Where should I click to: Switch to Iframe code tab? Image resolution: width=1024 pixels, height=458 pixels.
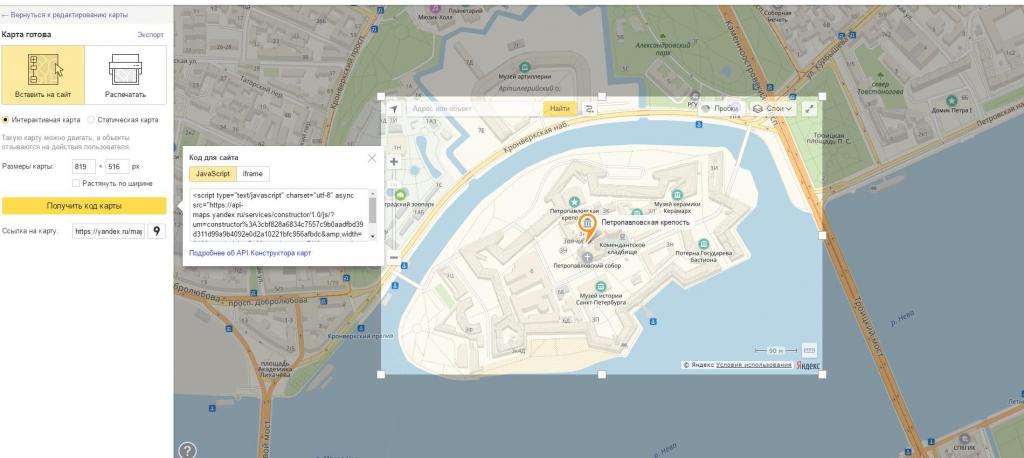pyautogui.click(x=253, y=174)
